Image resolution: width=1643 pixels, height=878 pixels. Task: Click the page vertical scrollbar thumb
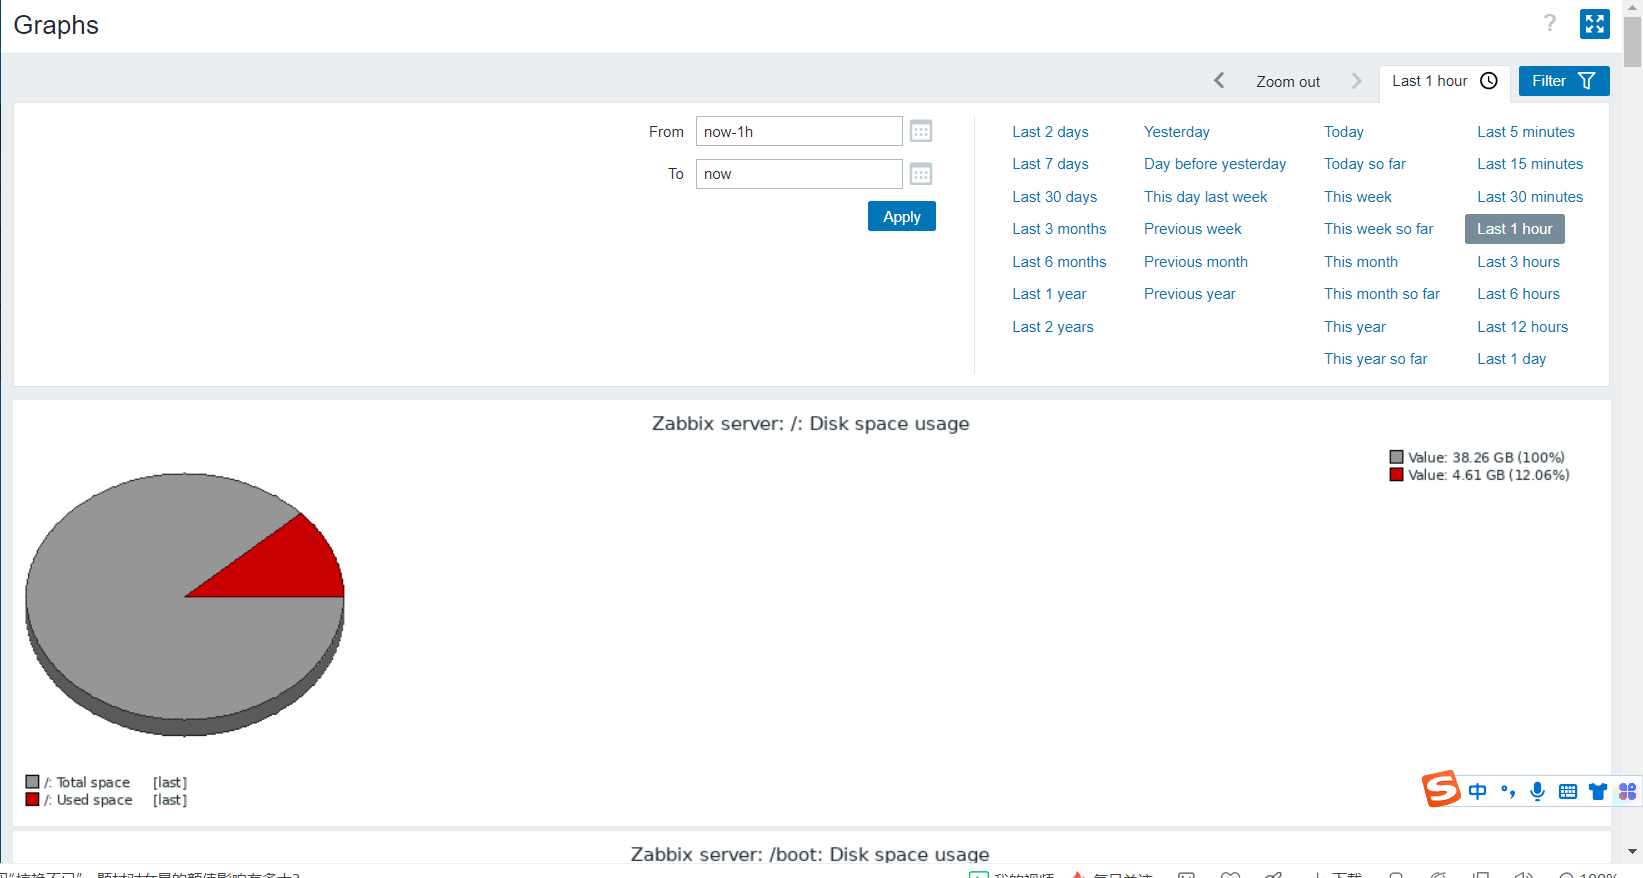[1632, 41]
